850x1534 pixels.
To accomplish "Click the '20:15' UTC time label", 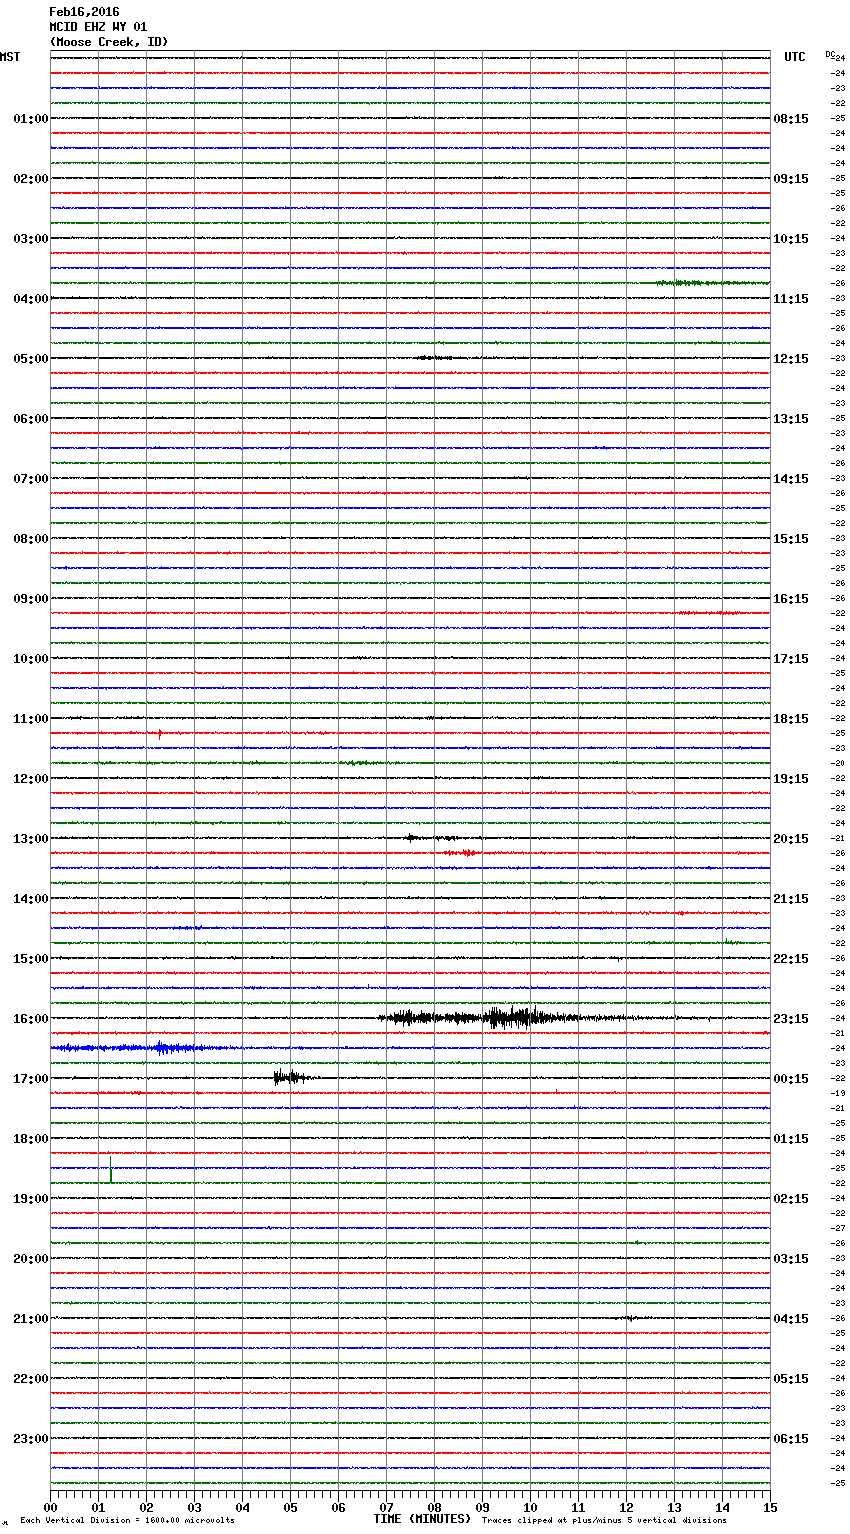I will (791, 839).
